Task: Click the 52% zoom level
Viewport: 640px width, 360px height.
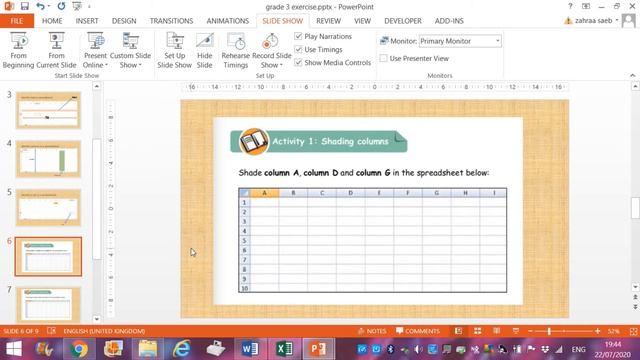Action: click(x=613, y=331)
